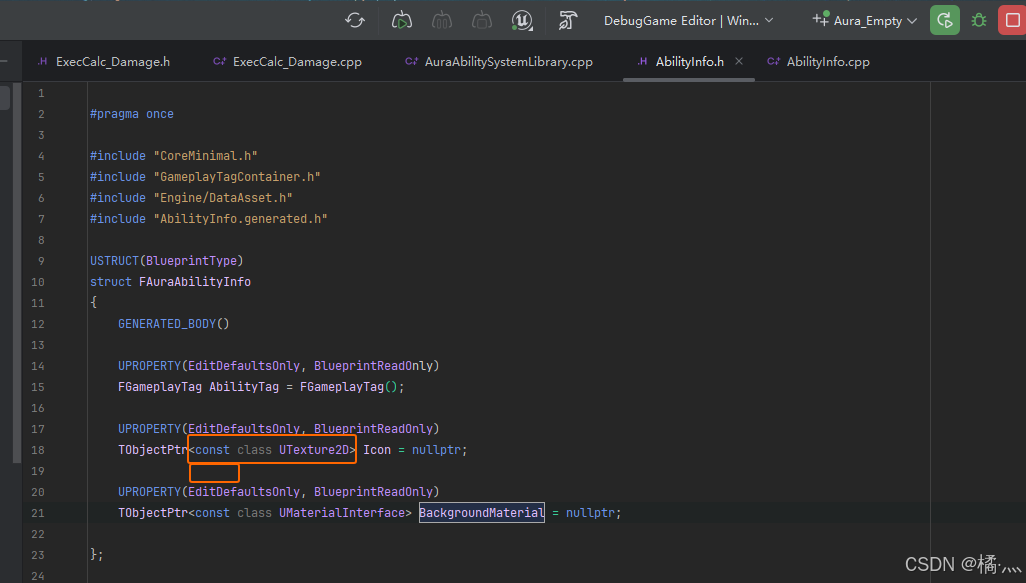Image resolution: width=1026 pixels, height=583 pixels.
Task: Click the "GameplayTagContainer.h" include string
Action: (237, 177)
